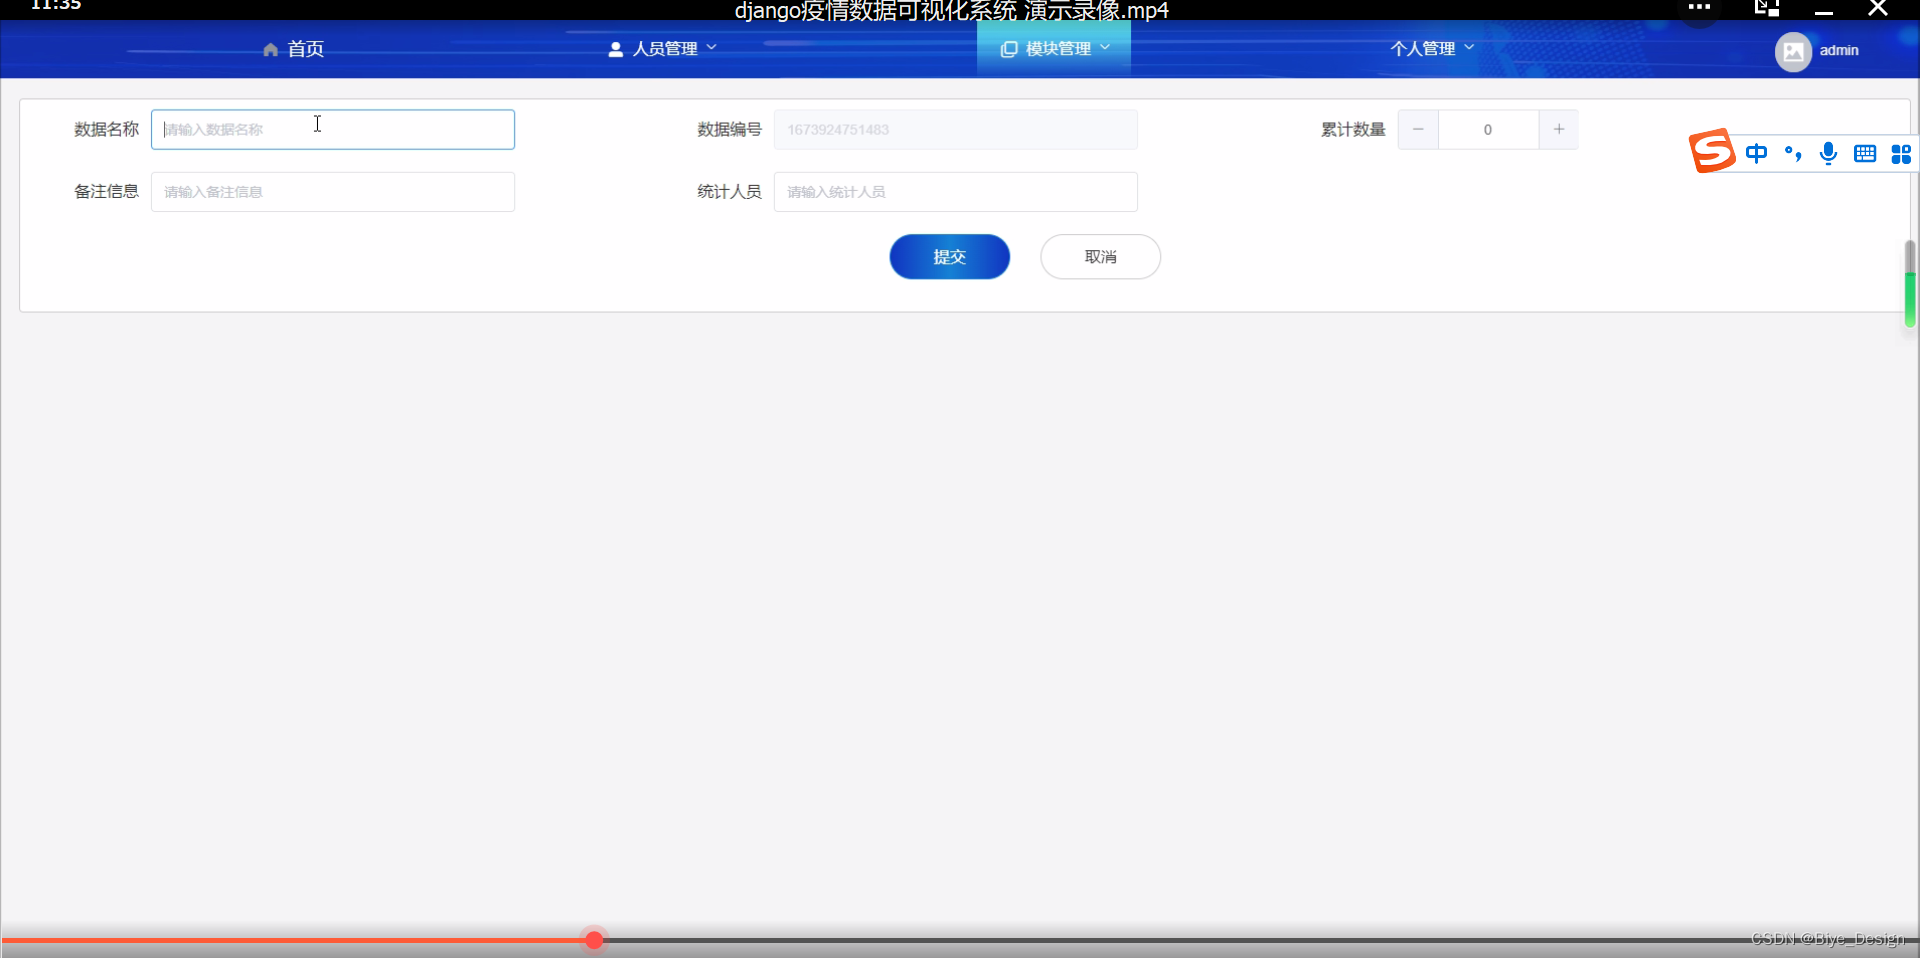Toggle Sogou punctuation mode icon
This screenshot has width=1920, height=958.
click(1793, 153)
